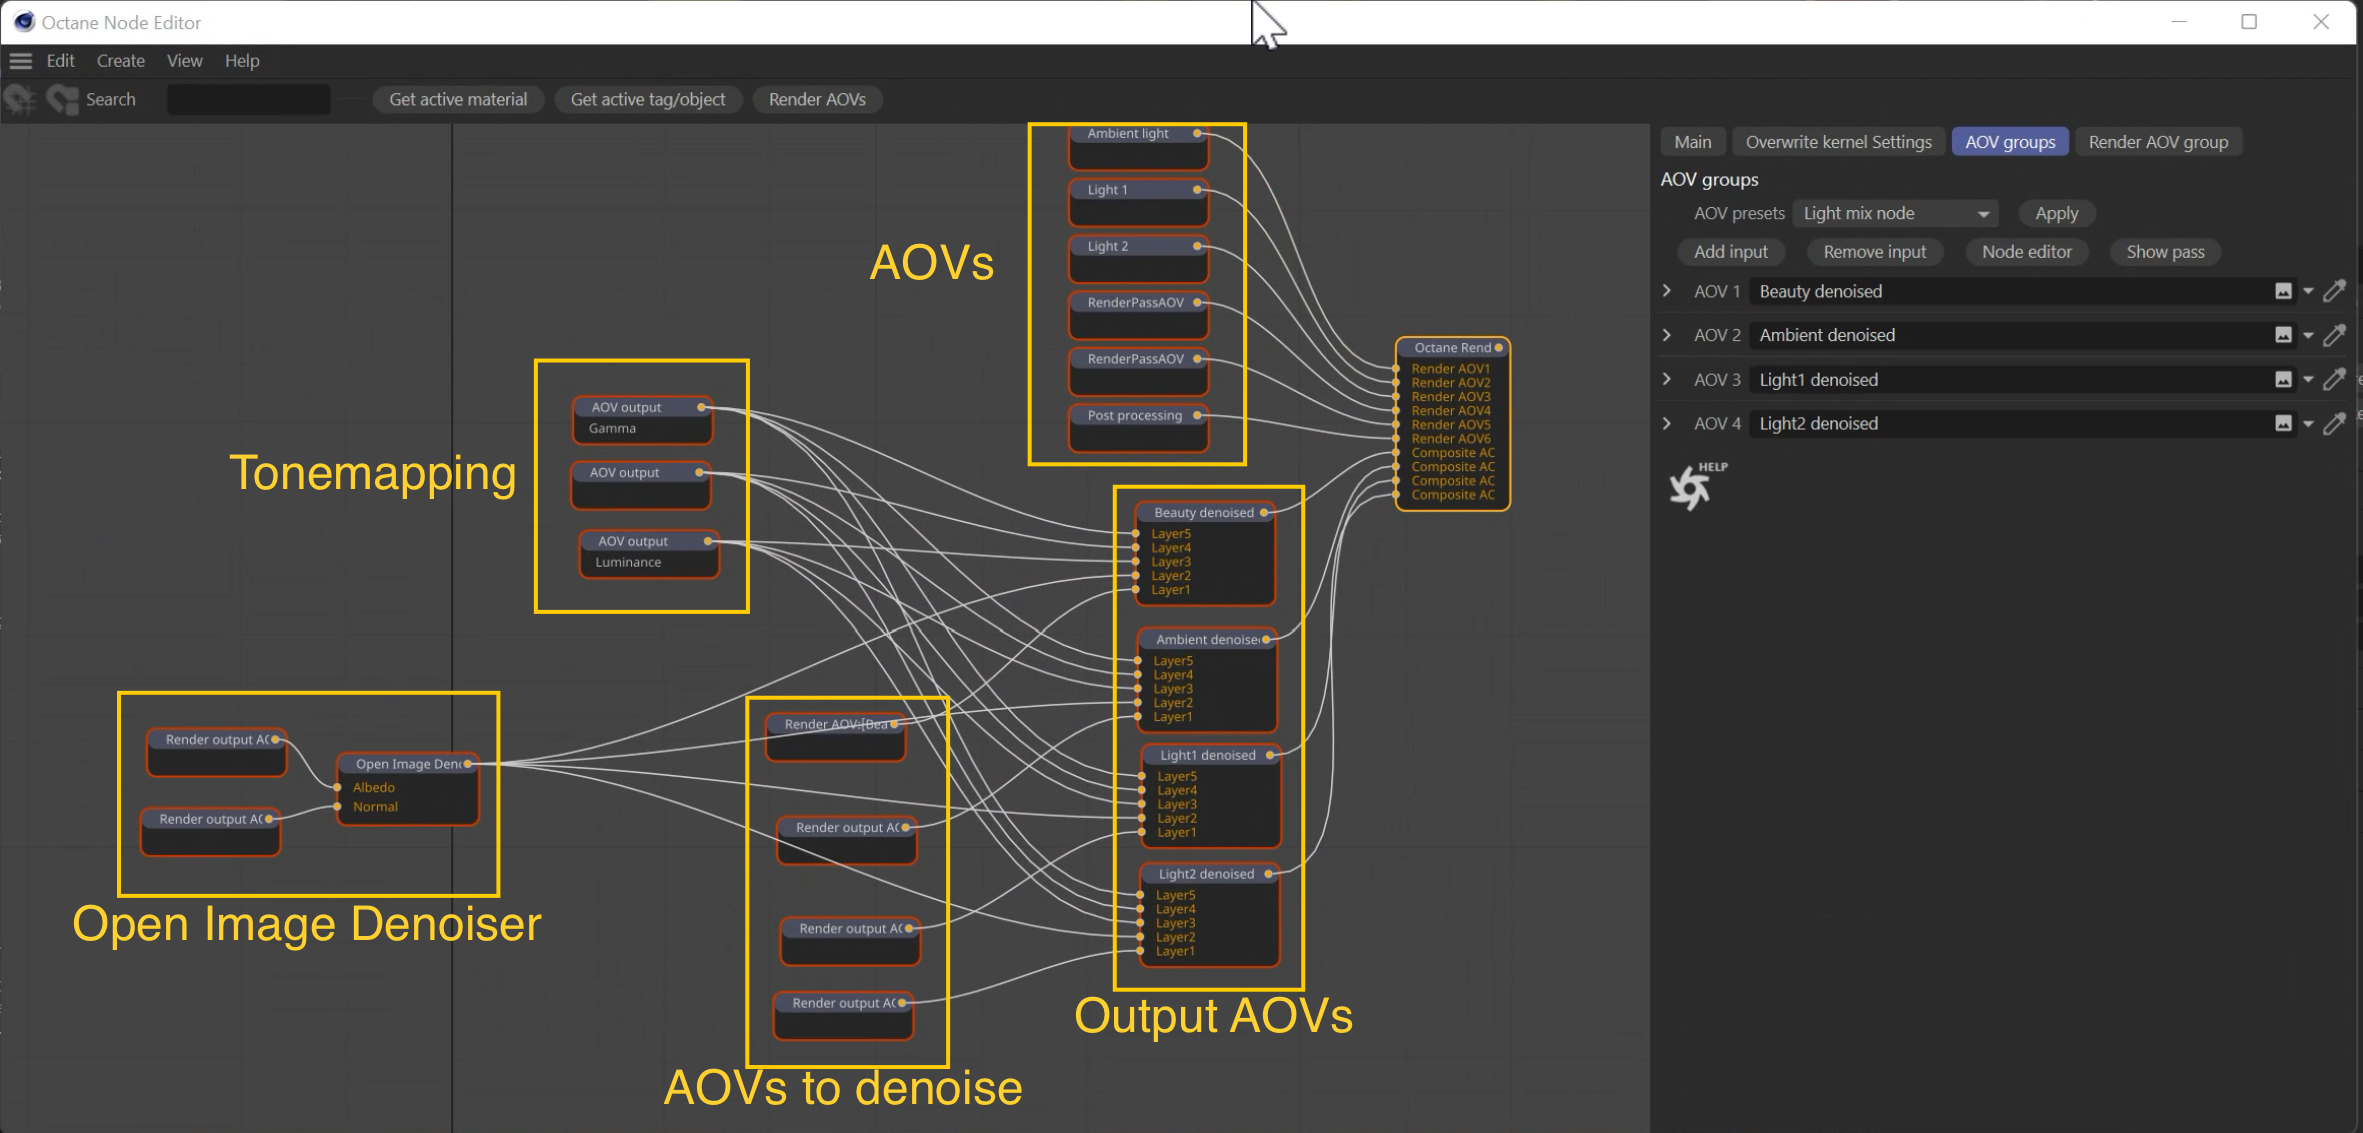The image size is (2363, 1133).
Task: Expand the AOV 1 row chevron
Action: click(x=1667, y=291)
